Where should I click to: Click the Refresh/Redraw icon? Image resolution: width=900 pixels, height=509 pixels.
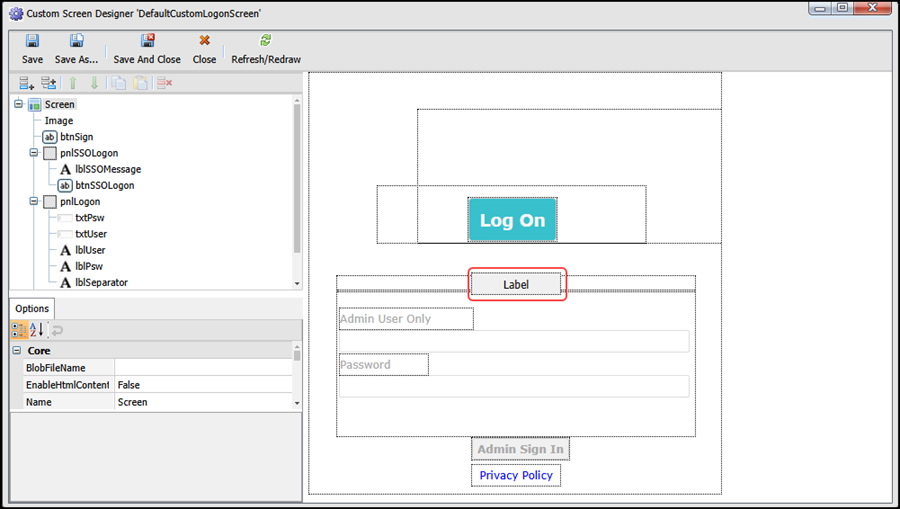[265, 42]
